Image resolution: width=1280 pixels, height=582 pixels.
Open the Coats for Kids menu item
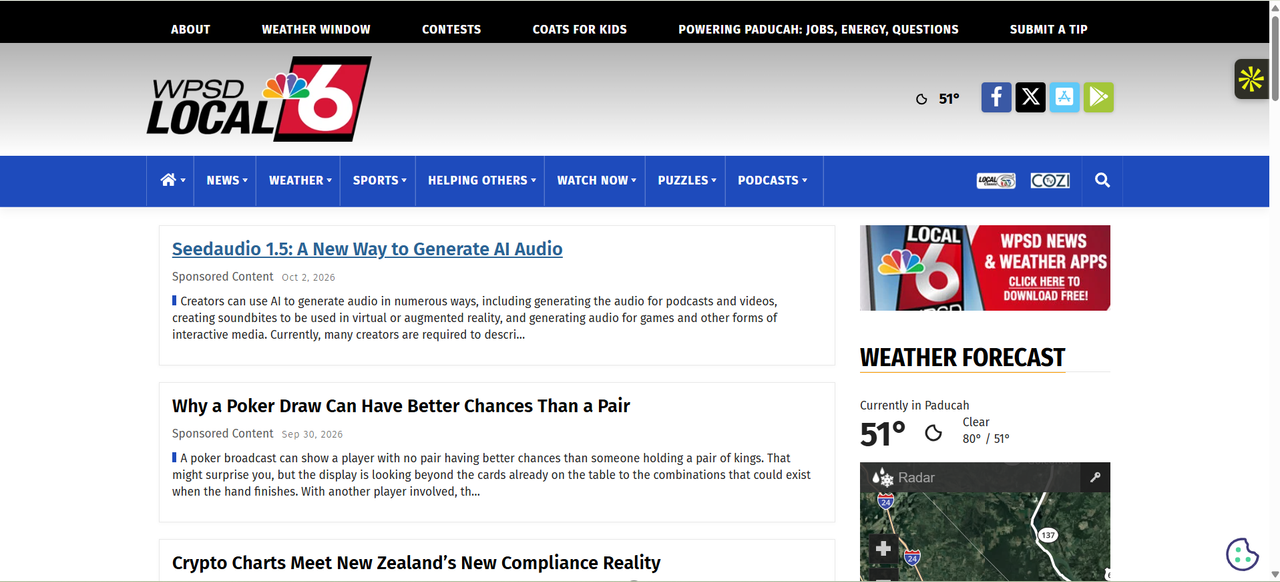click(580, 29)
